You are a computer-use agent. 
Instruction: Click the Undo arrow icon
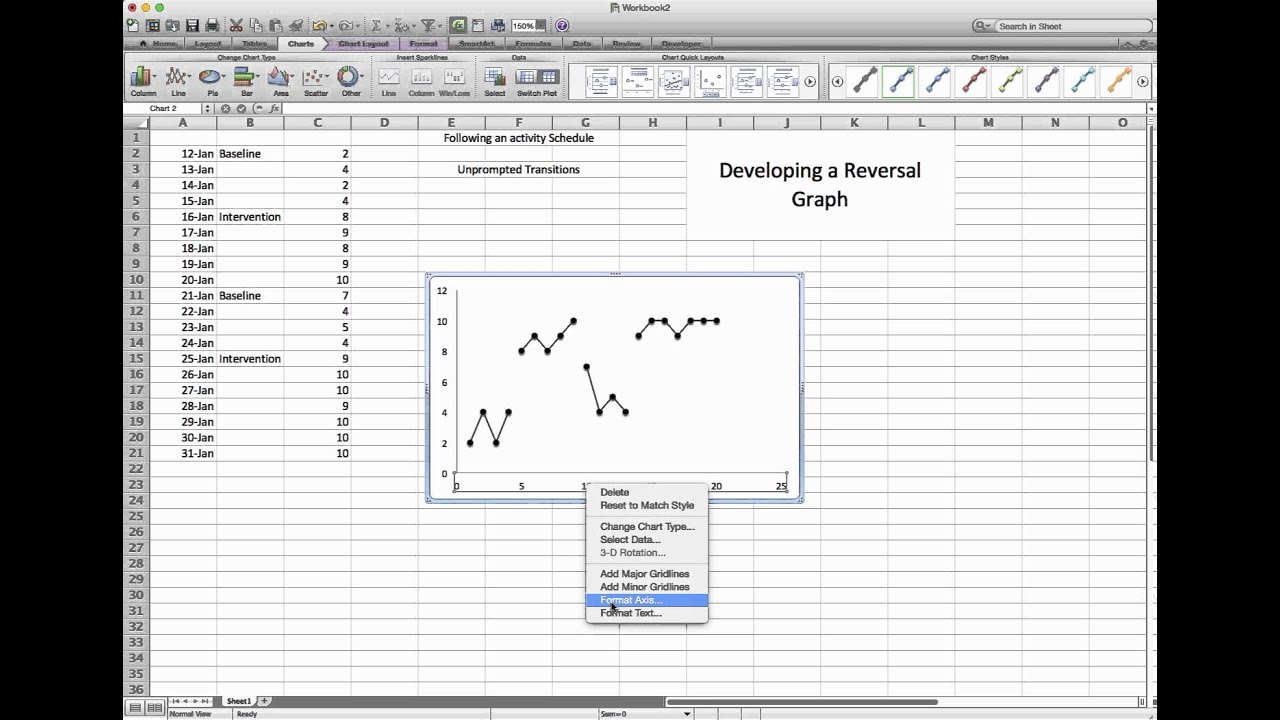point(318,26)
